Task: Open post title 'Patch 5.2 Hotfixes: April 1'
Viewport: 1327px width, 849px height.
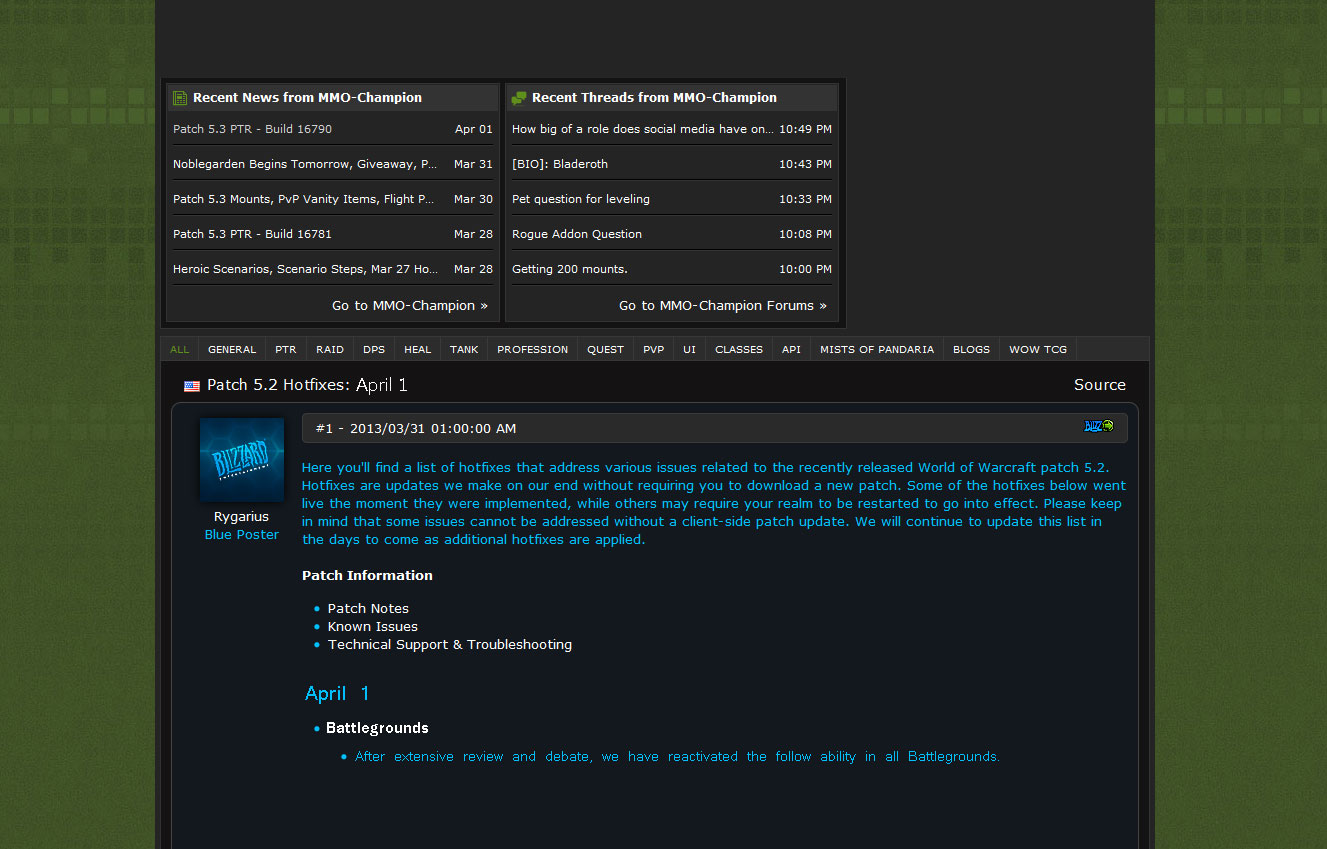Action: click(x=307, y=385)
